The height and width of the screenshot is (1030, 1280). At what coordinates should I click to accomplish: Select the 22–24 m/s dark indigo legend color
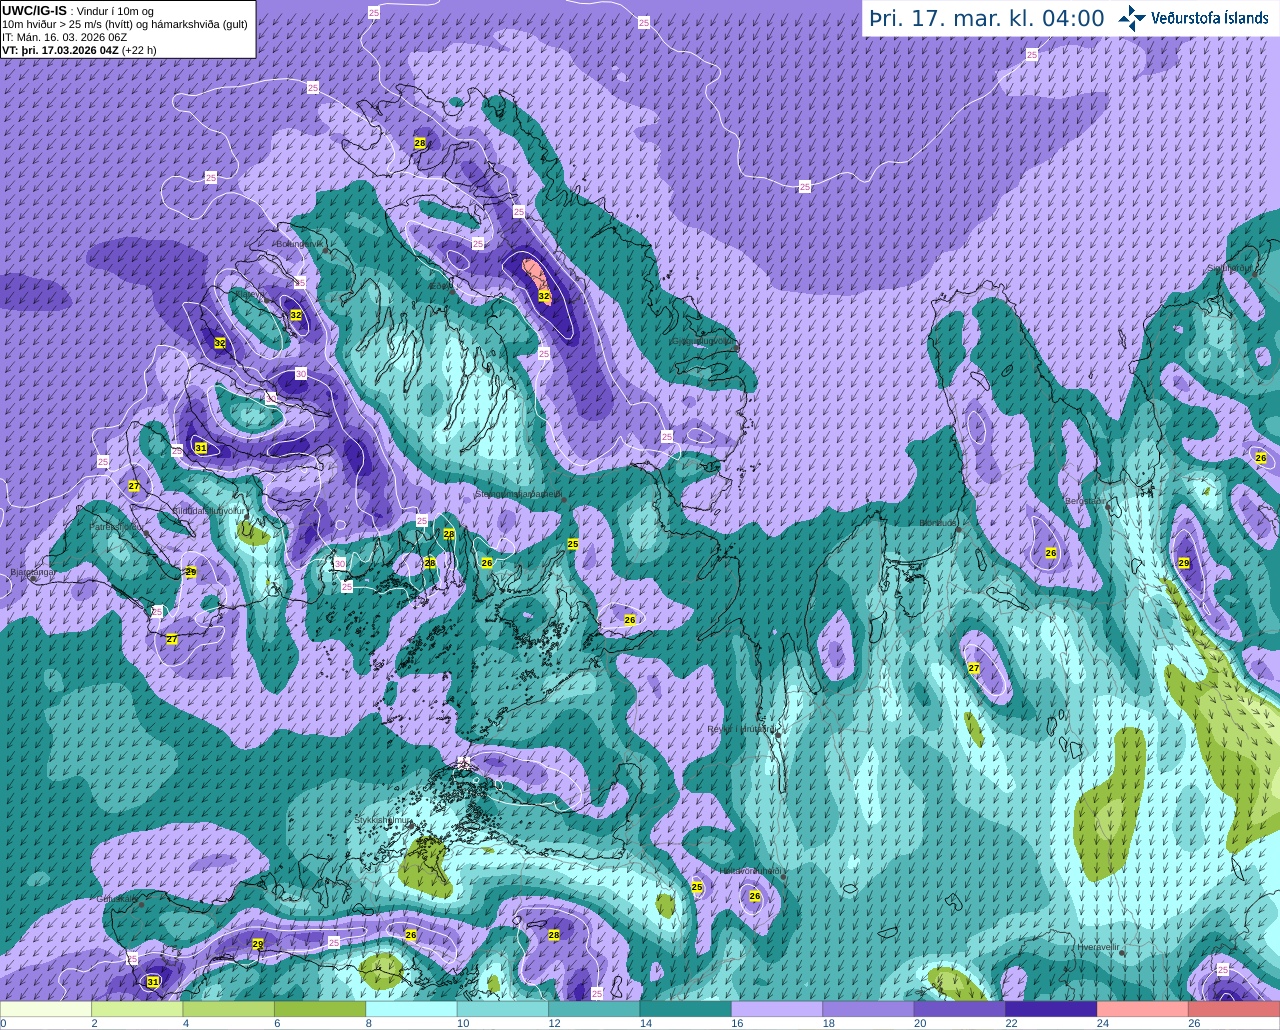coord(1051,1009)
